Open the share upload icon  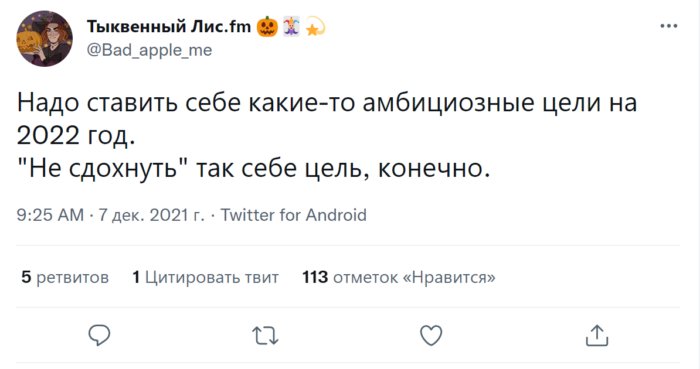[597, 336]
